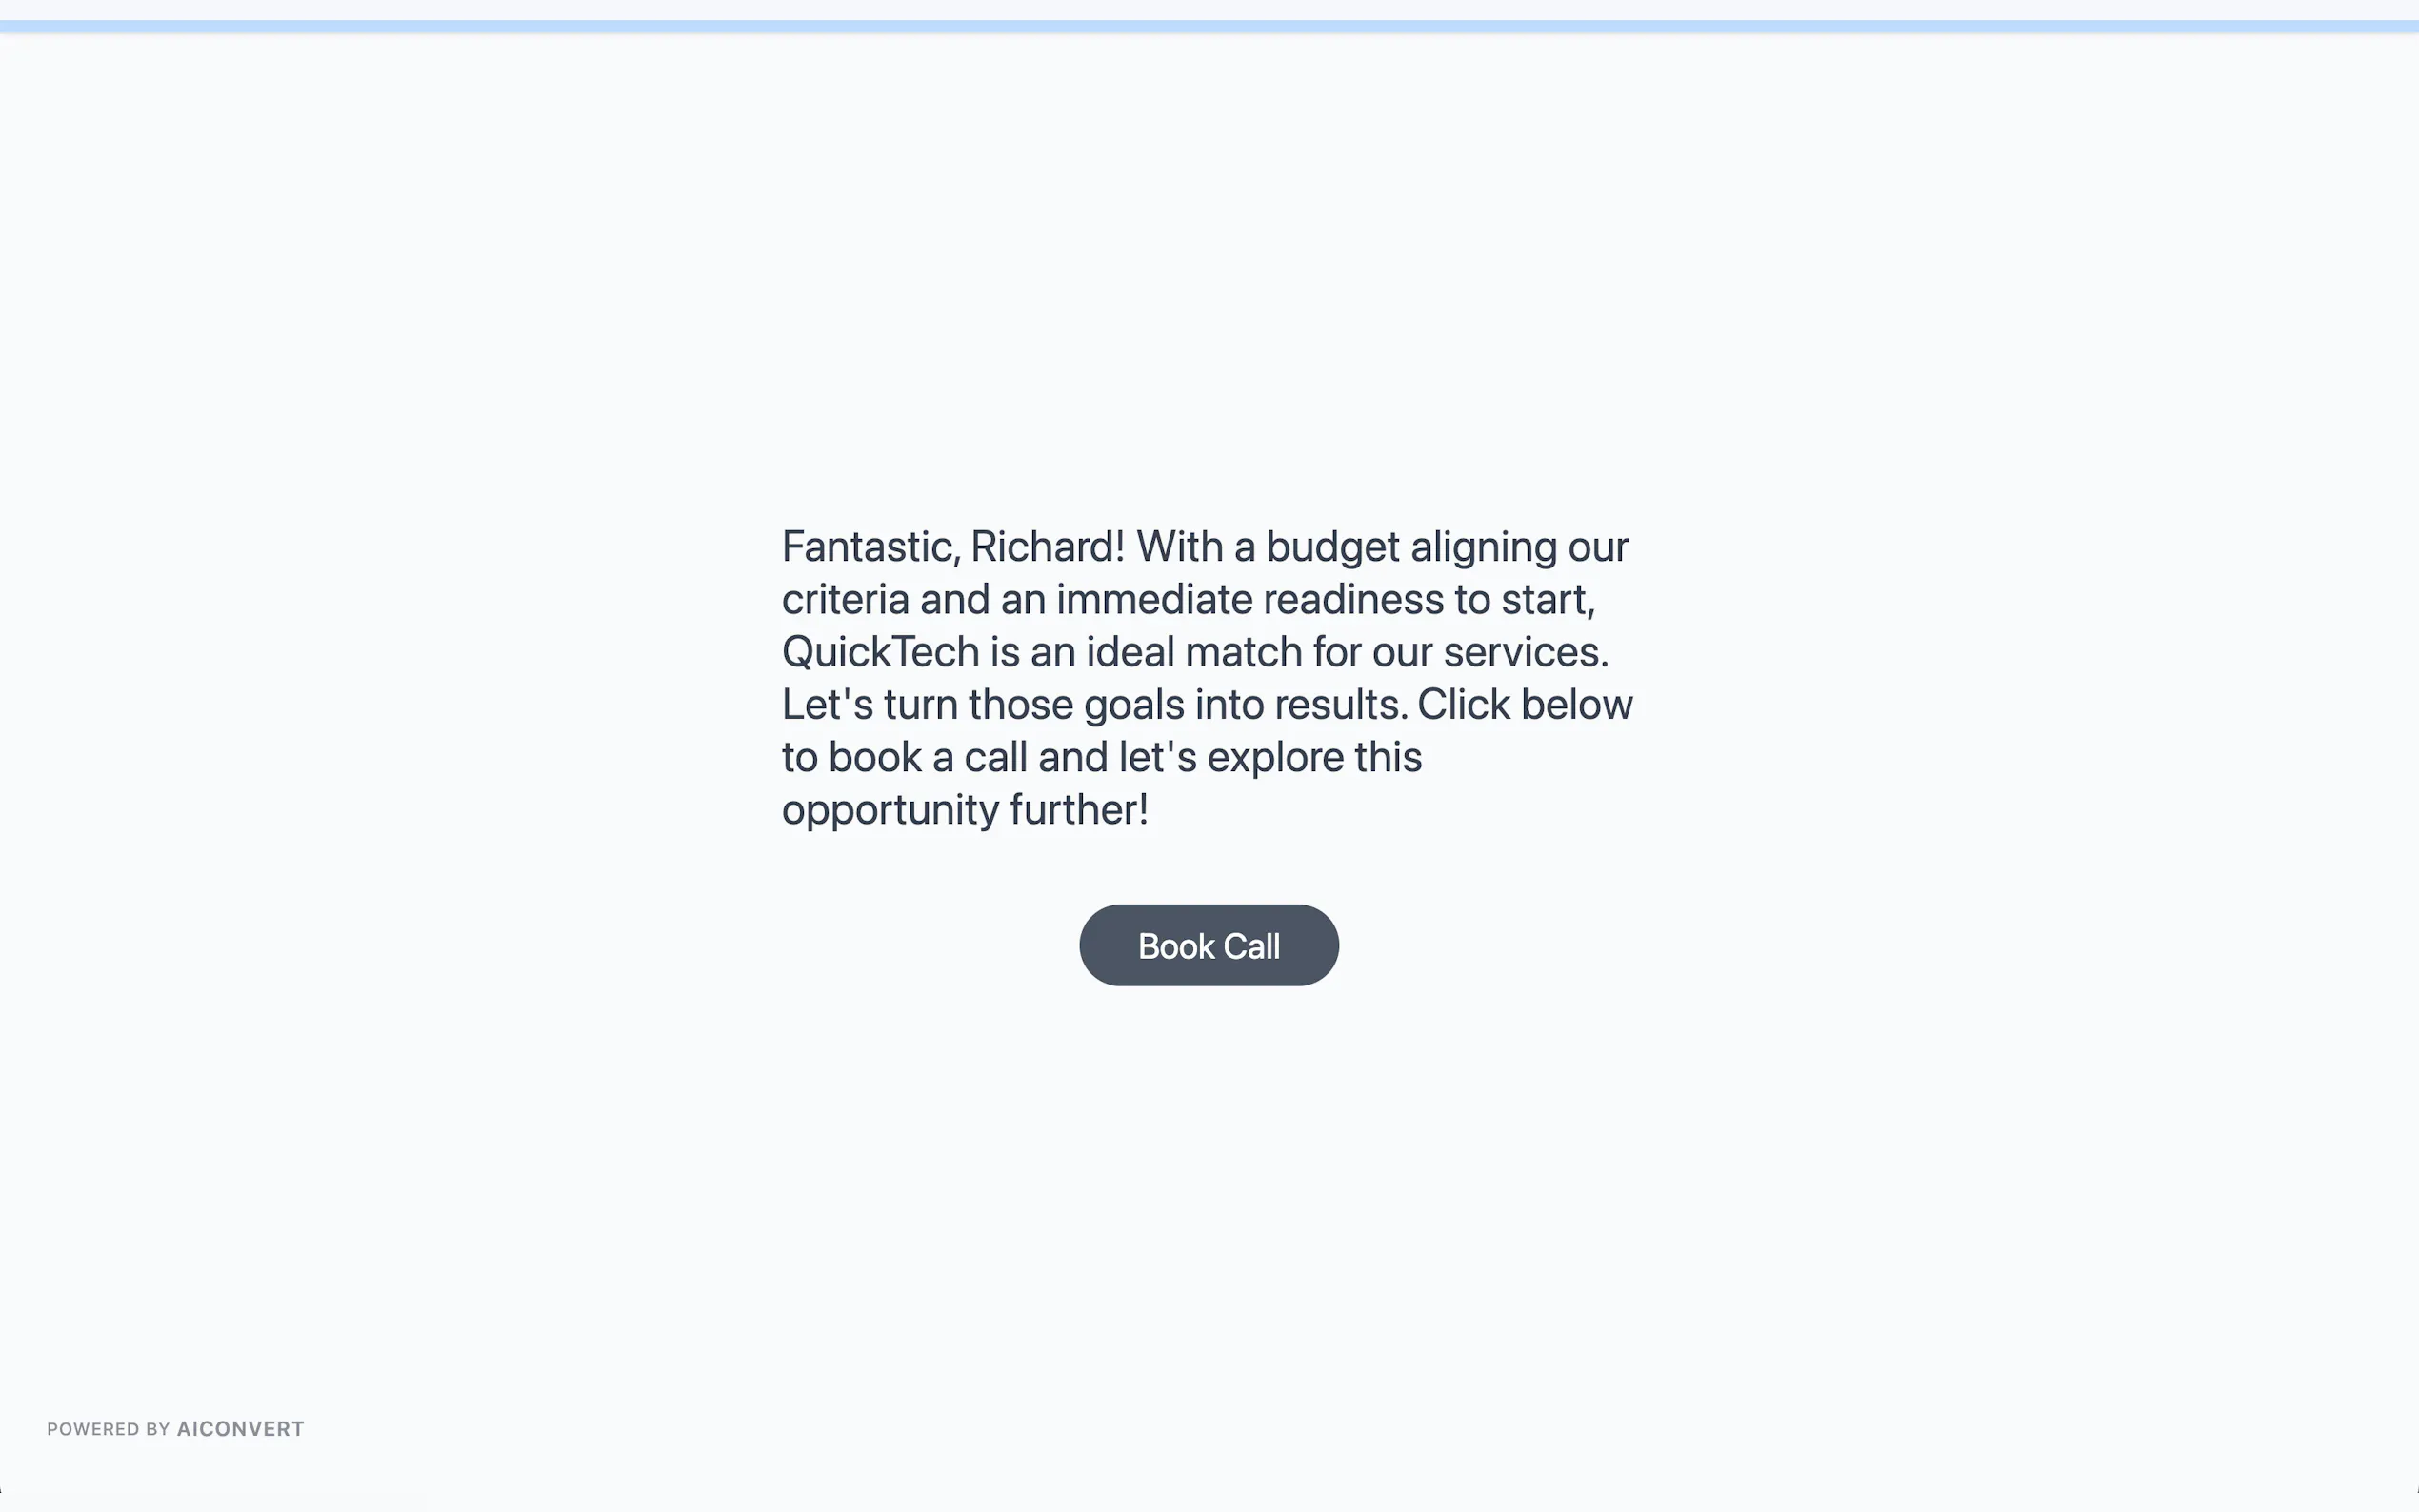2419x1512 pixels.
Task: Click the words "opportunity further!" in the text
Action: click(964, 810)
